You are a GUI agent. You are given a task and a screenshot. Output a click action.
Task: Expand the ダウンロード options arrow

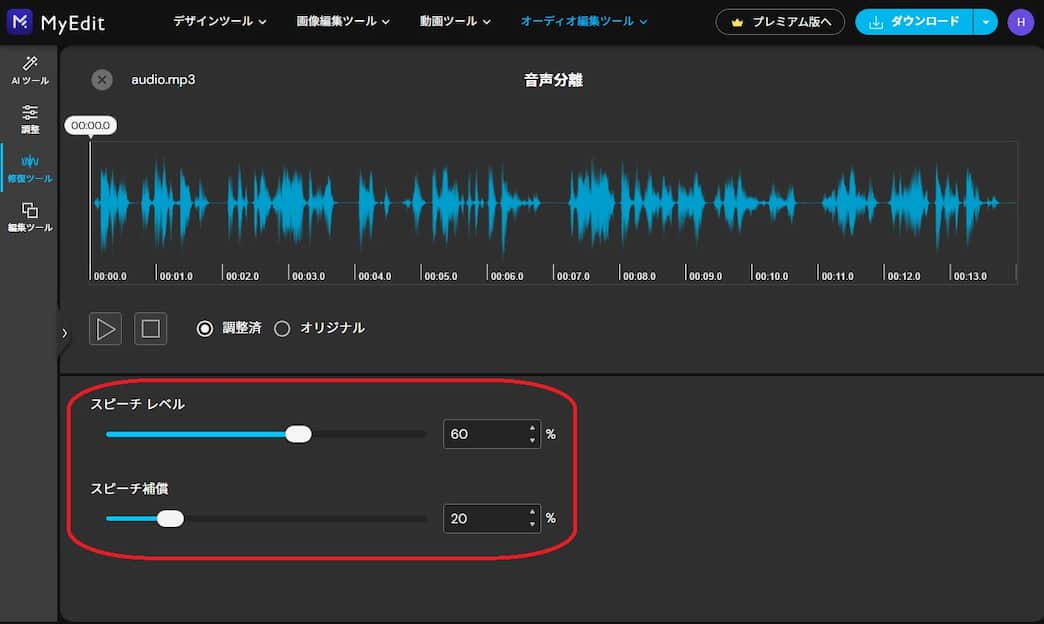[984, 21]
